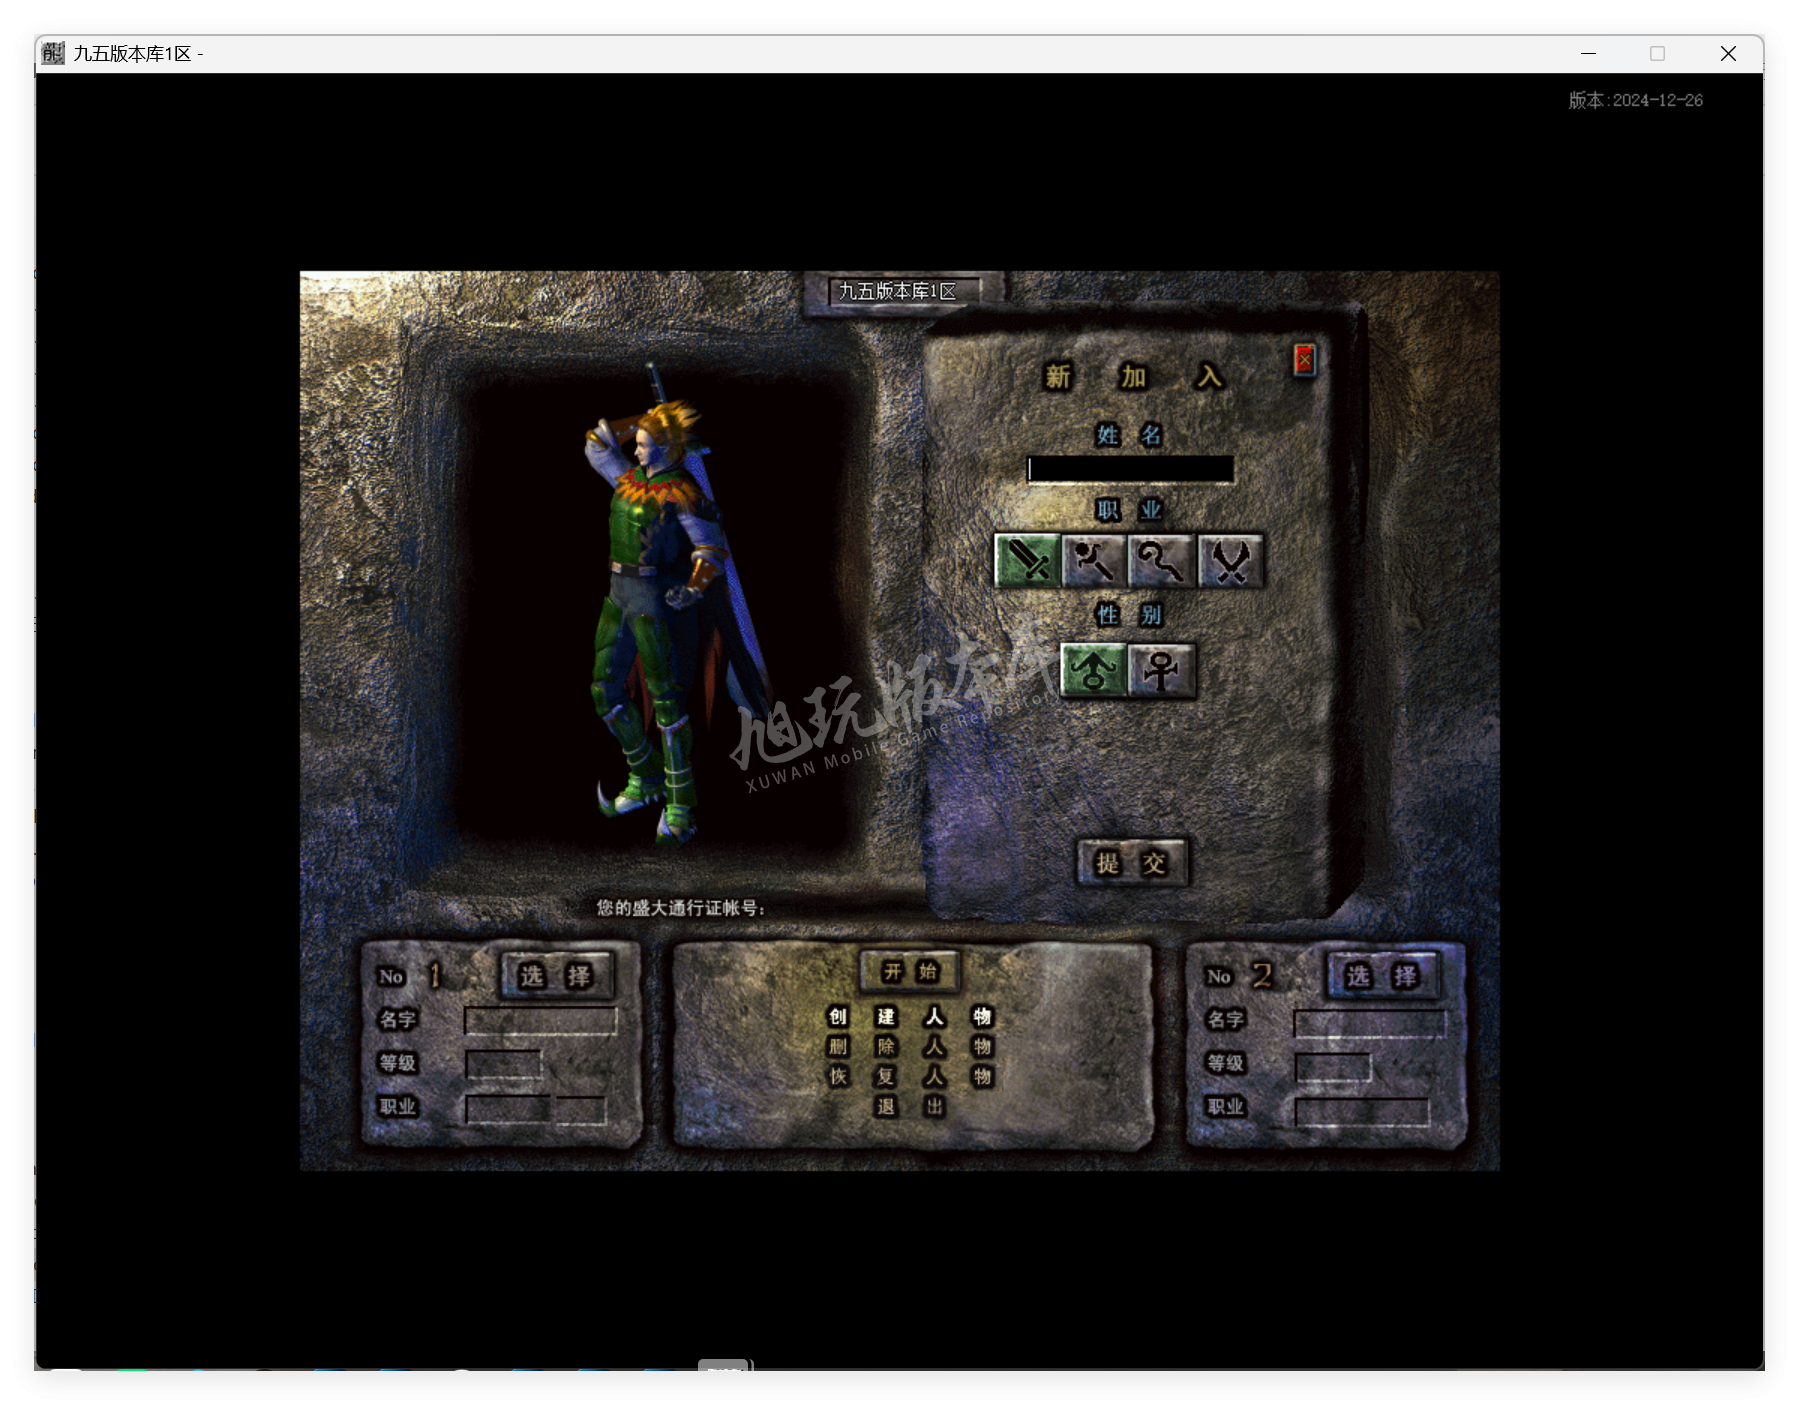Select the warrior sword class icon
Viewport: 1799px width, 1405px height.
1027,560
